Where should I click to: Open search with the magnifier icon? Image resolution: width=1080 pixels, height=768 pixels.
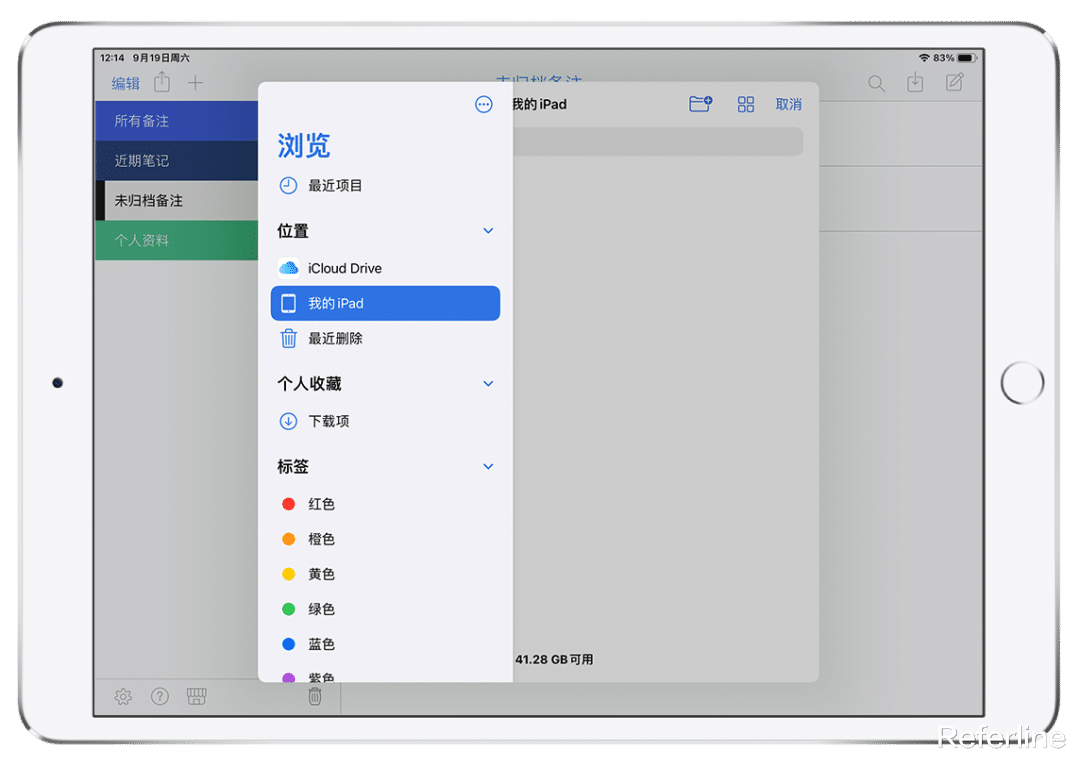pos(876,83)
